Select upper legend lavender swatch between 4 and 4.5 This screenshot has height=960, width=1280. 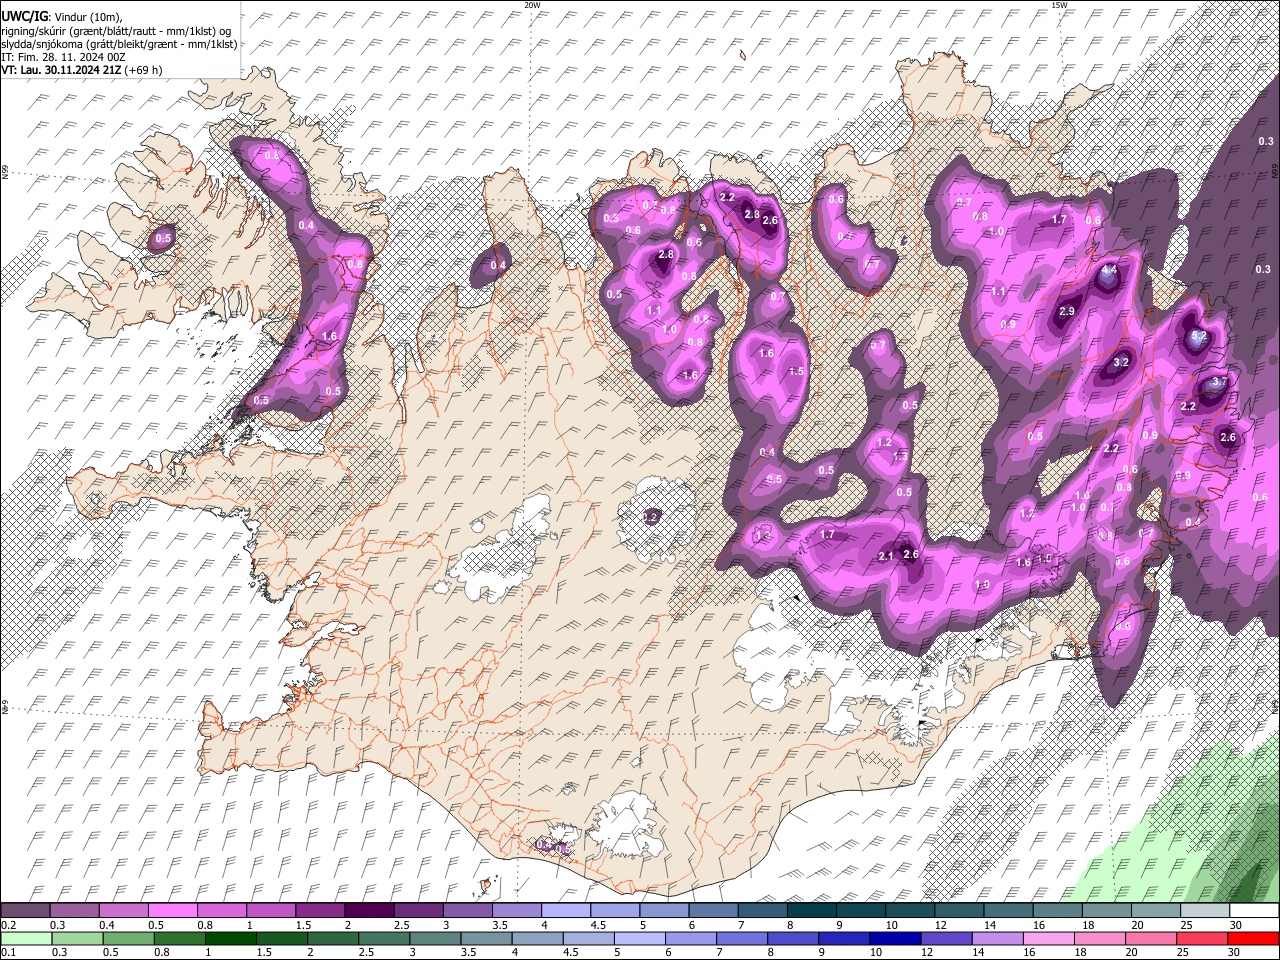point(566,911)
